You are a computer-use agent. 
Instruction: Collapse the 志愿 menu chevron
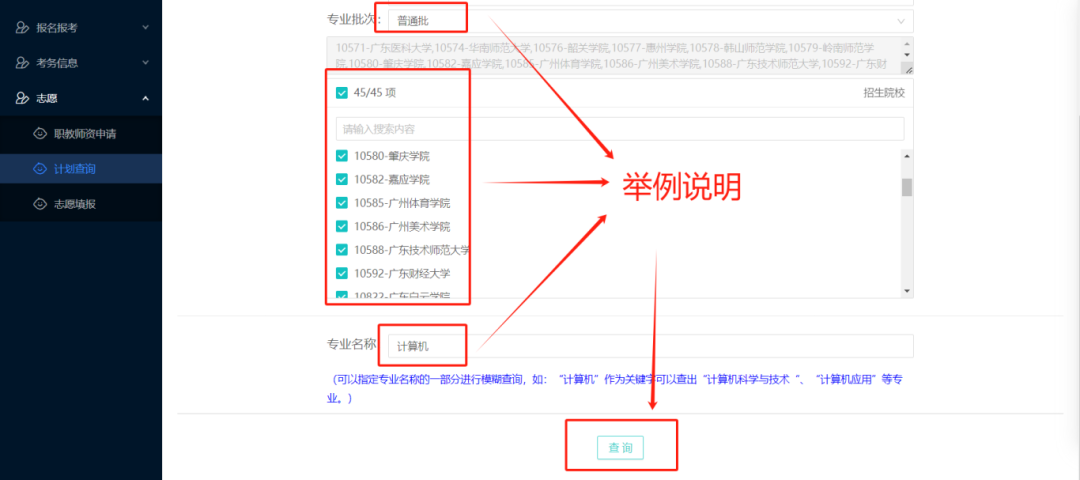[x=145, y=98]
